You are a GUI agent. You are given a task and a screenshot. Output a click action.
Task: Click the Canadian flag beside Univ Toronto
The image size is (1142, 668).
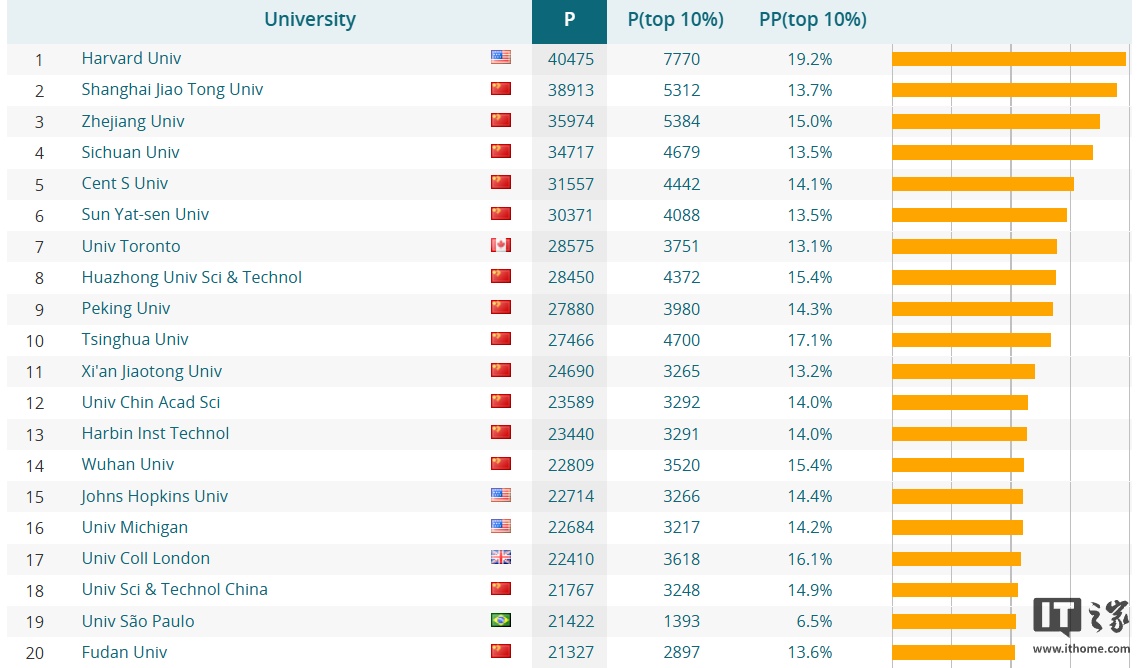[500, 245]
